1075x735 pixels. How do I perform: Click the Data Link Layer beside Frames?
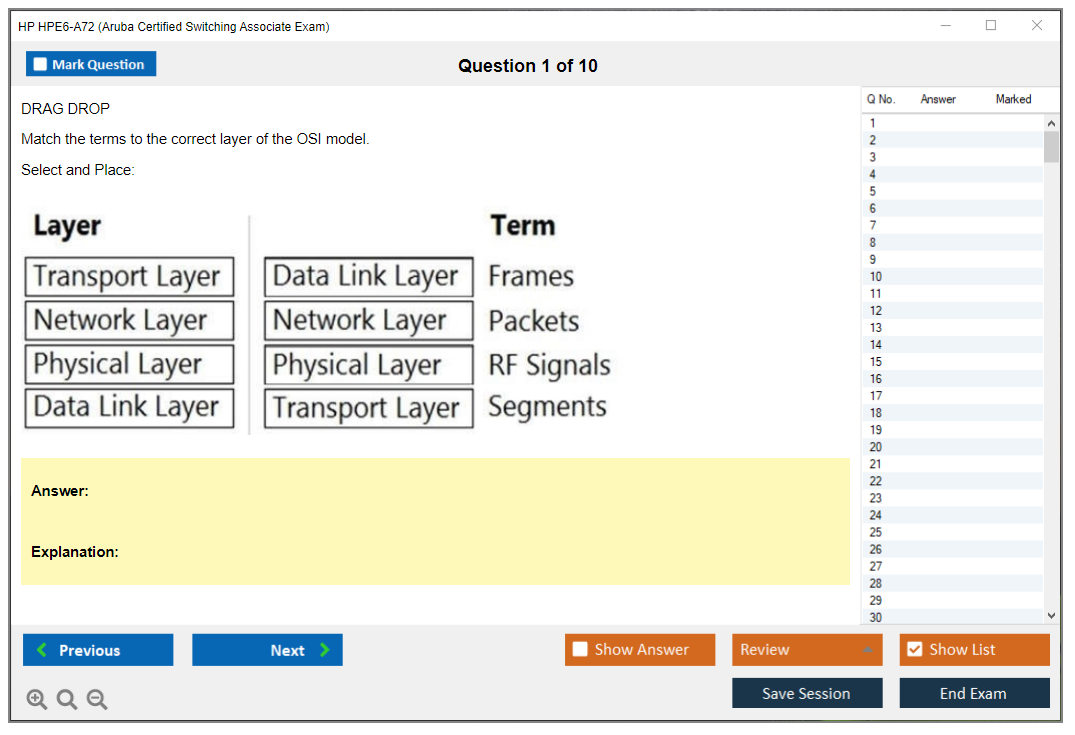(x=368, y=277)
